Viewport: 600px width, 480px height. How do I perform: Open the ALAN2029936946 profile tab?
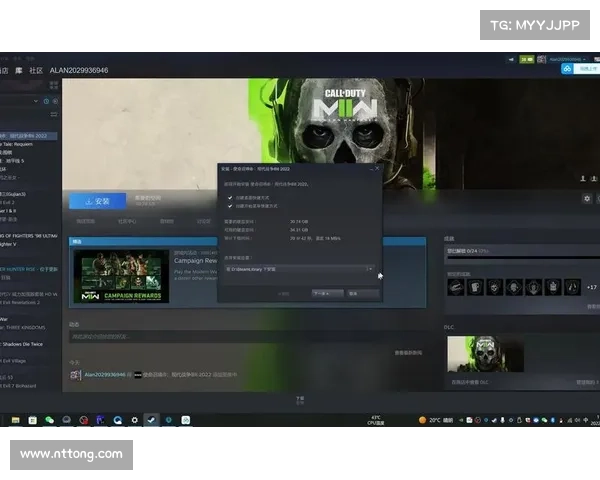pyautogui.click(x=79, y=70)
